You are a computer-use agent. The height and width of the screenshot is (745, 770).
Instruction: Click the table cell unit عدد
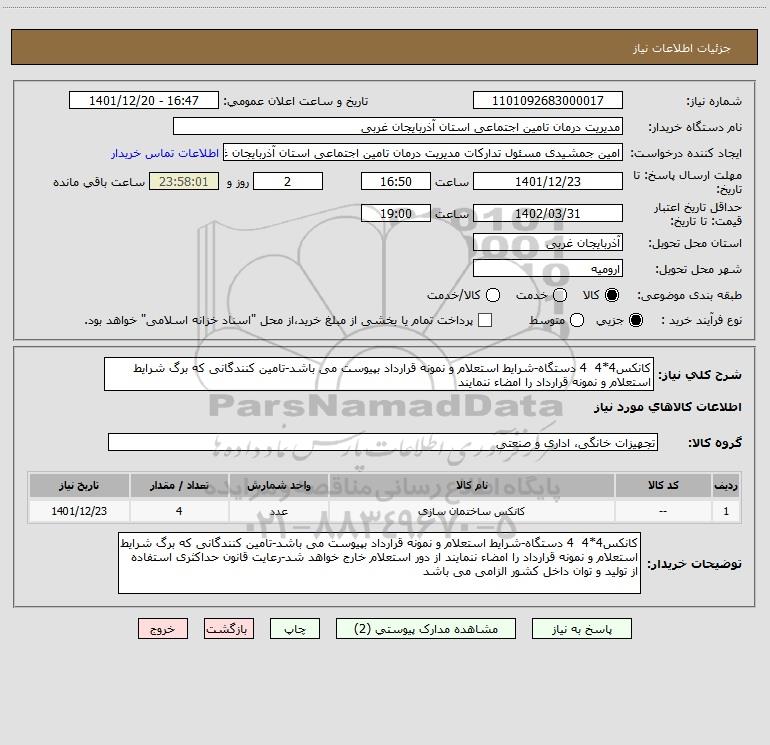(278, 511)
